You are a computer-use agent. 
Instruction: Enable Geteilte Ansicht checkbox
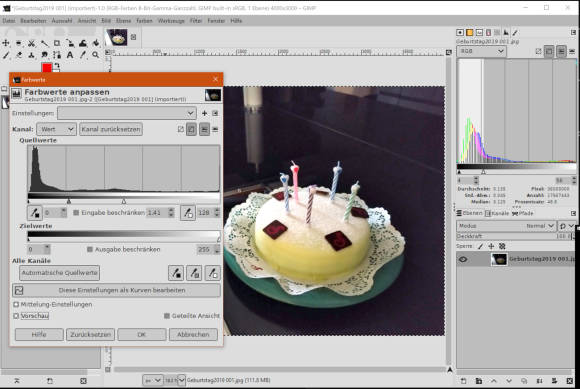pyautogui.click(x=167, y=316)
